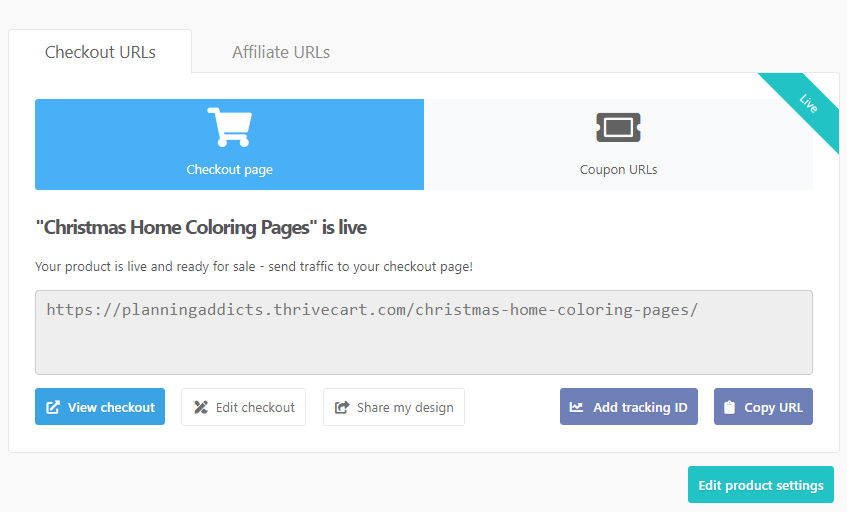Open View checkout
This screenshot has width=847, height=512.
coord(100,407)
